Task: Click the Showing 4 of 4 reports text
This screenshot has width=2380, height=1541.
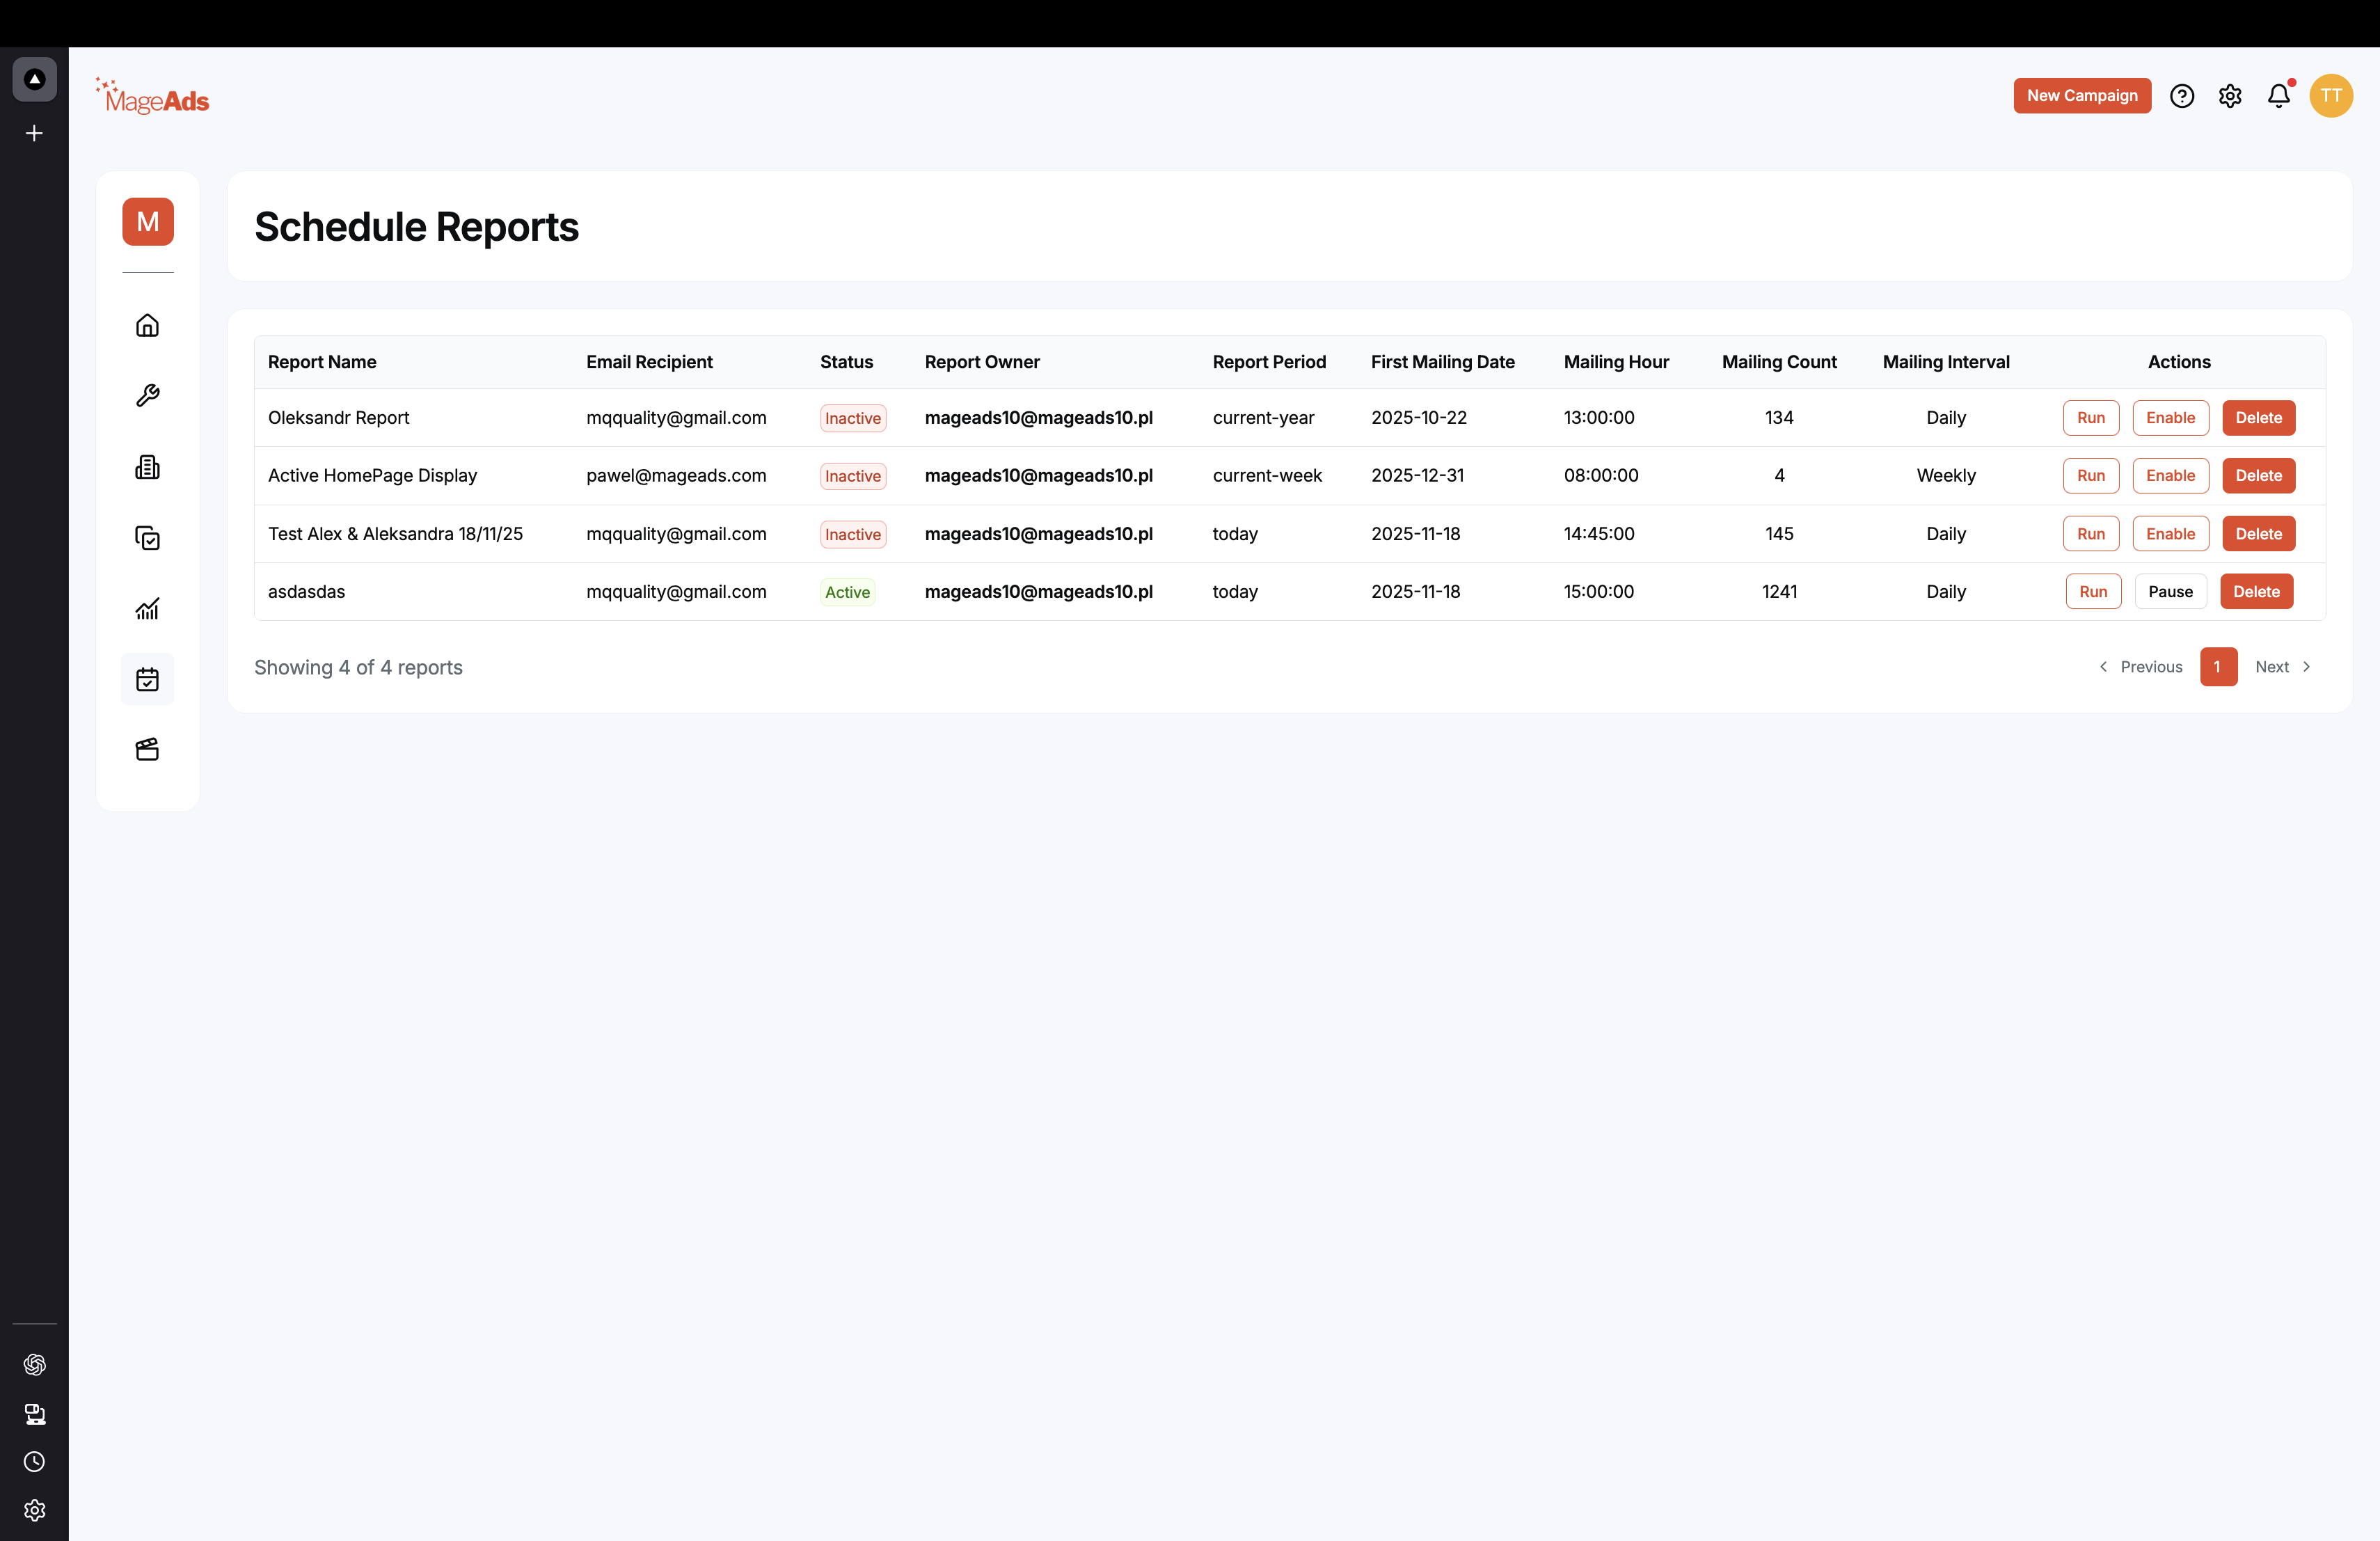Action: [x=358, y=667]
